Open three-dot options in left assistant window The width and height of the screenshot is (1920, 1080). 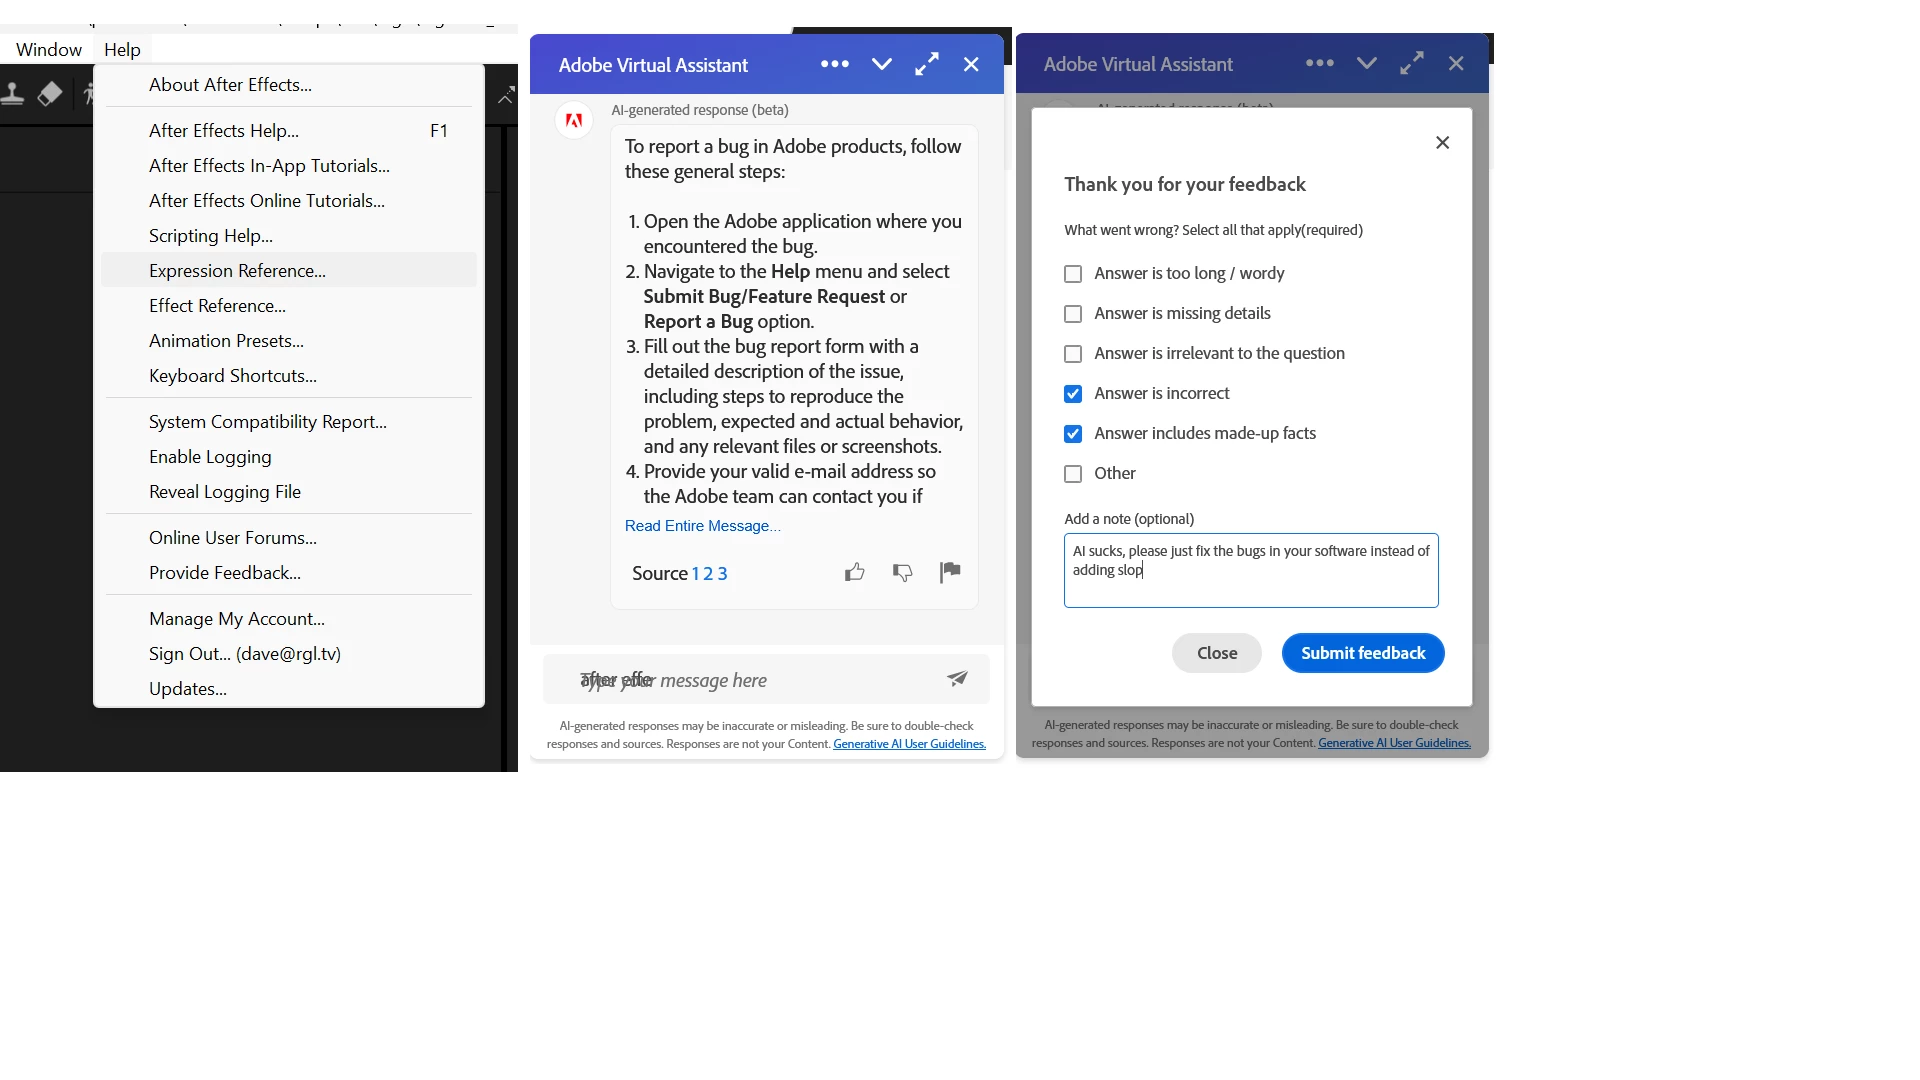(x=834, y=64)
